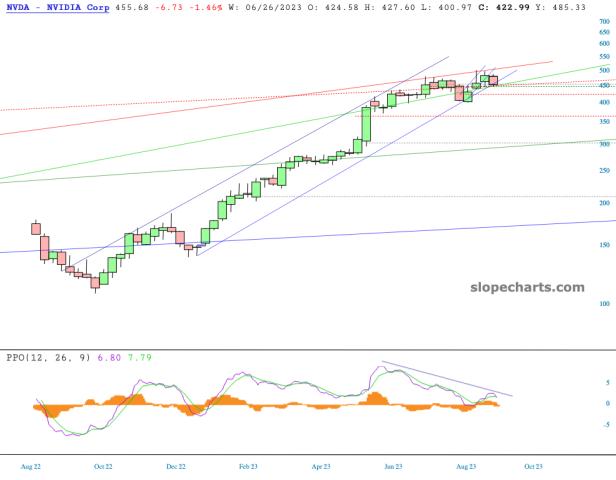Click the Oct 22 date axis label

(103, 467)
